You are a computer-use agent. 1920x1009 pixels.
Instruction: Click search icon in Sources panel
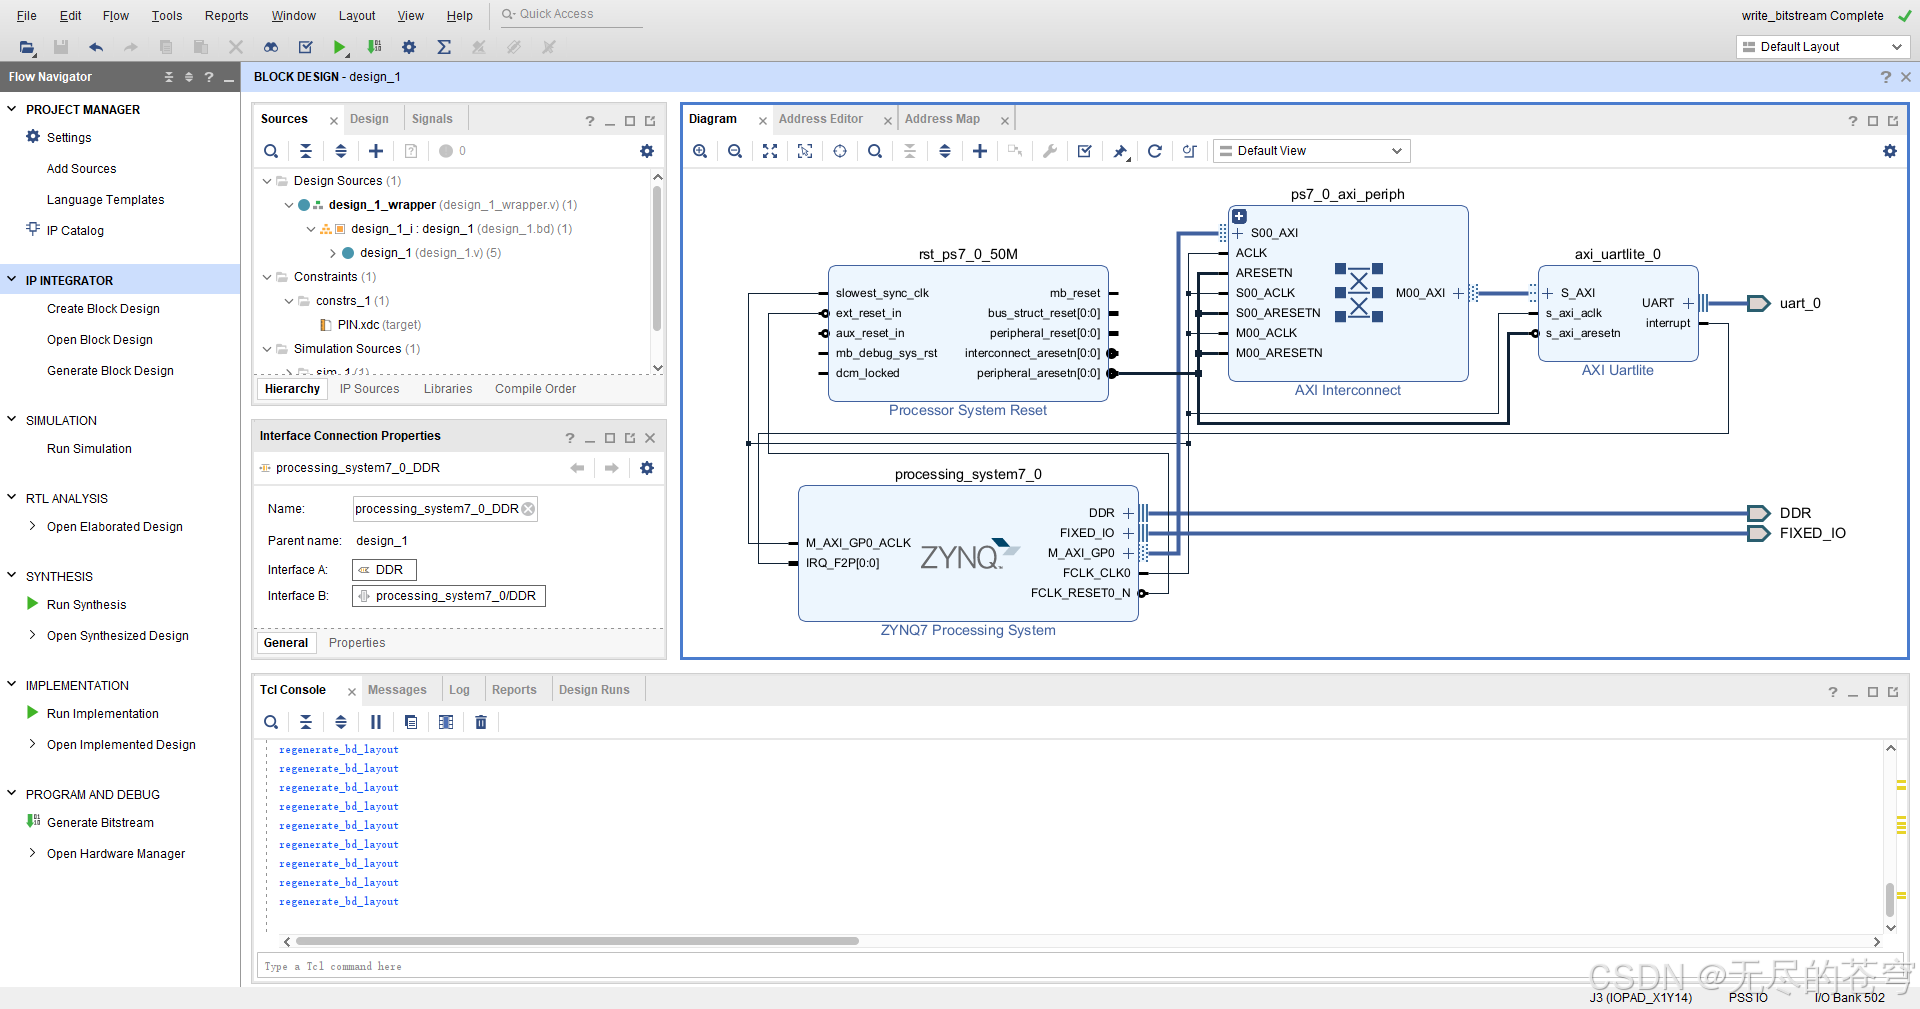pyautogui.click(x=271, y=151)
